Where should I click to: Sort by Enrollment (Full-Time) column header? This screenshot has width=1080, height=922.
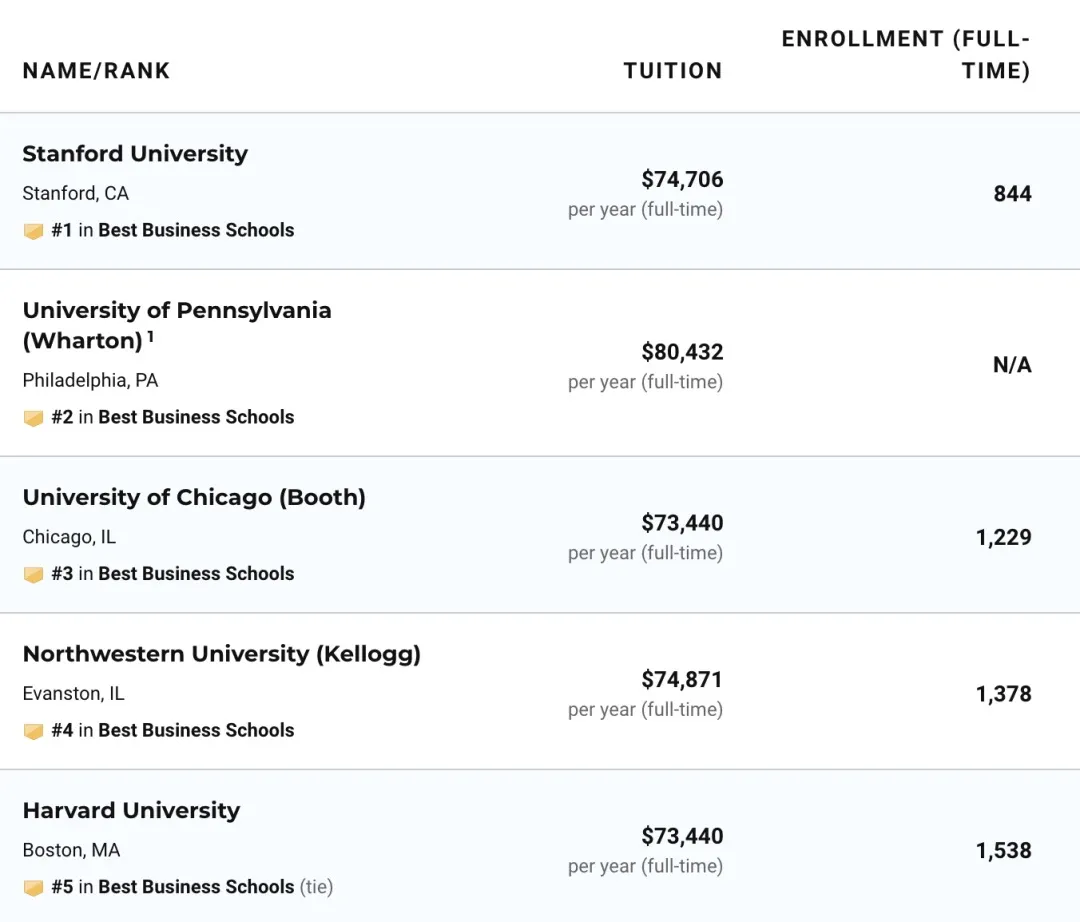pos(905,55)
